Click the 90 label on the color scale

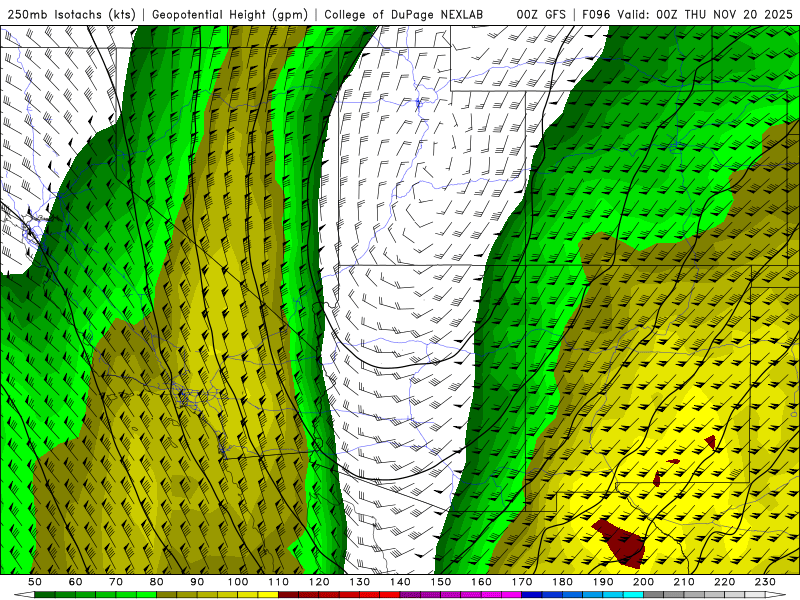coord(197,582)
